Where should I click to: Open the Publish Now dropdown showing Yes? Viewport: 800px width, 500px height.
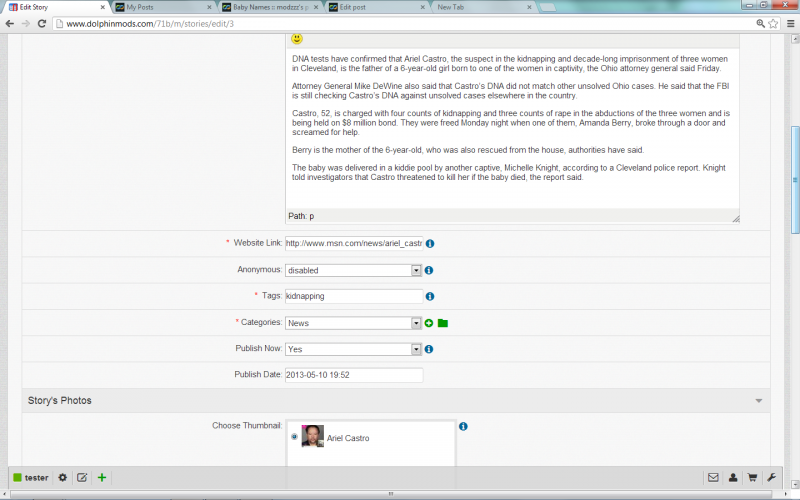tap(353, 349)
